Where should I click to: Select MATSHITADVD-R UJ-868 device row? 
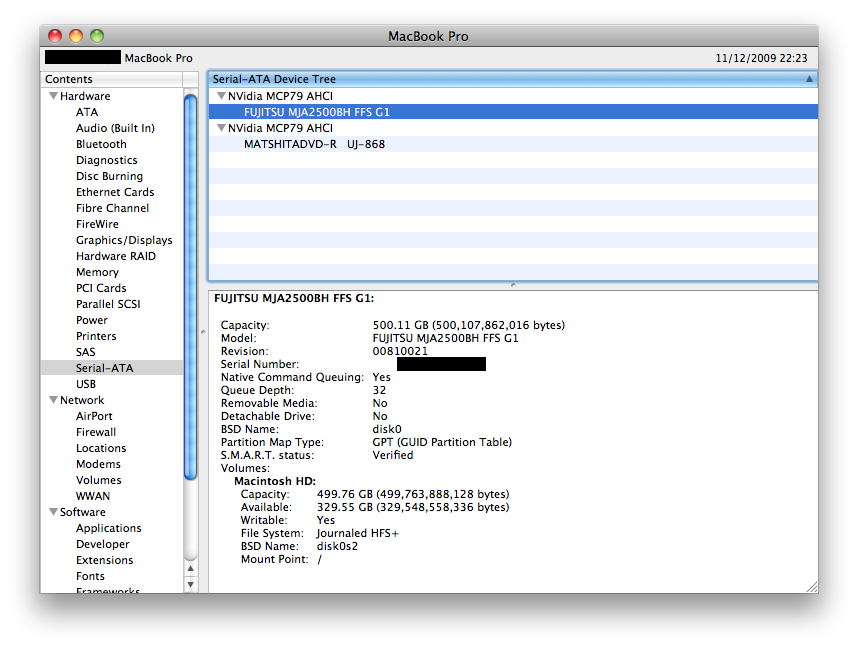click(513, 144)
